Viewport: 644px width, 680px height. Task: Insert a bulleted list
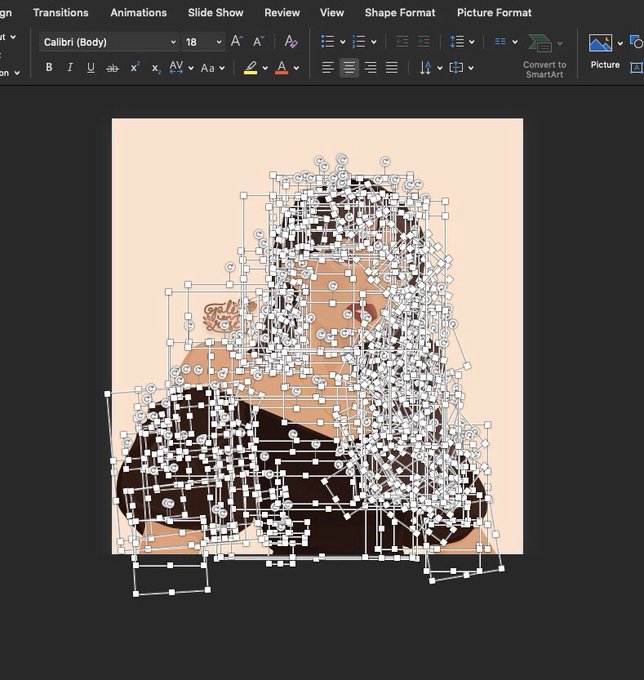(327, 42)
